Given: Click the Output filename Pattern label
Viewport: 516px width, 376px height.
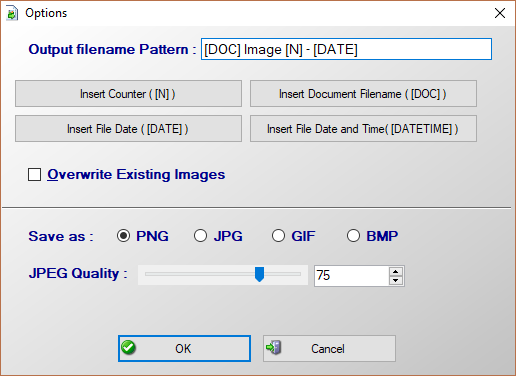Looking at the screenshot, I should click(x=112, y=49).
